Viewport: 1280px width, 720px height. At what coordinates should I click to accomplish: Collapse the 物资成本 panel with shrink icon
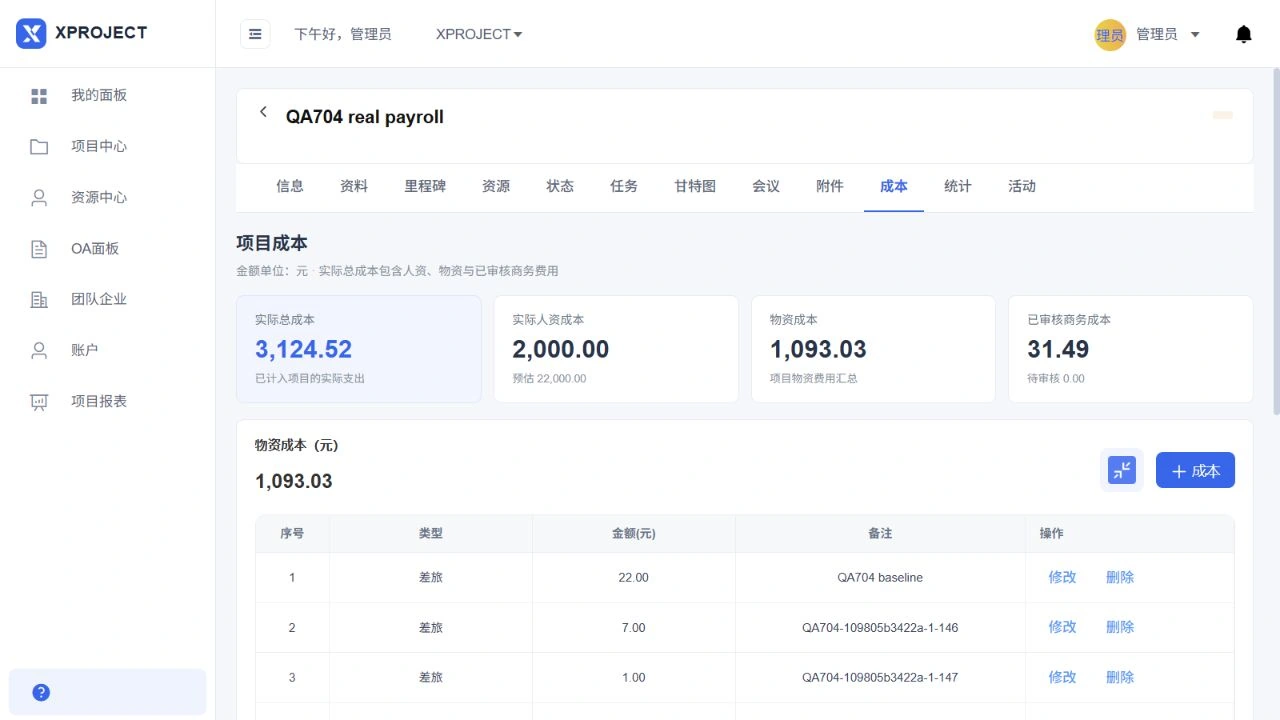[x=1122, y=470]
